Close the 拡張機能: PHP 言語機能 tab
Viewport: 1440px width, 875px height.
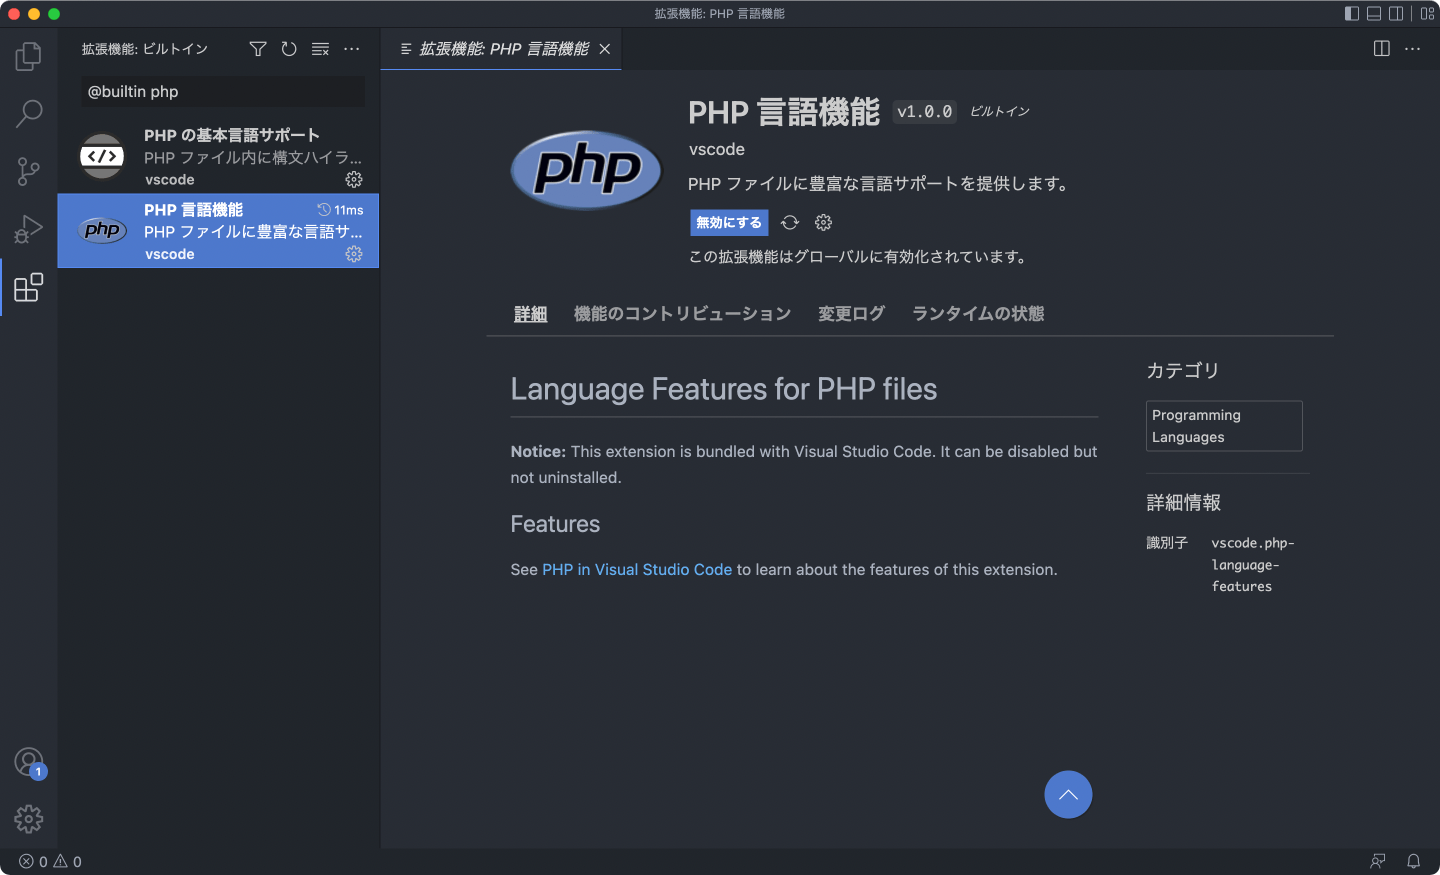pos(605,49)
